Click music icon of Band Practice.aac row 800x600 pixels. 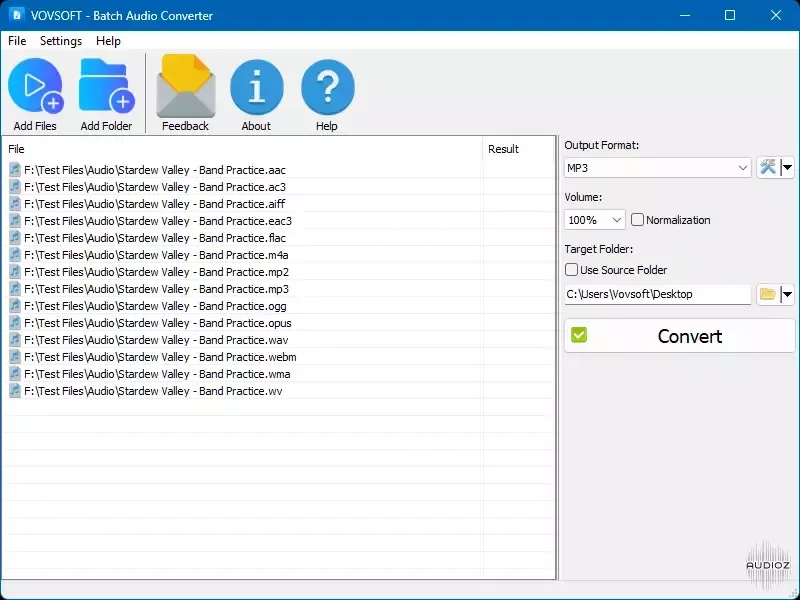click(x=15, y=169)
